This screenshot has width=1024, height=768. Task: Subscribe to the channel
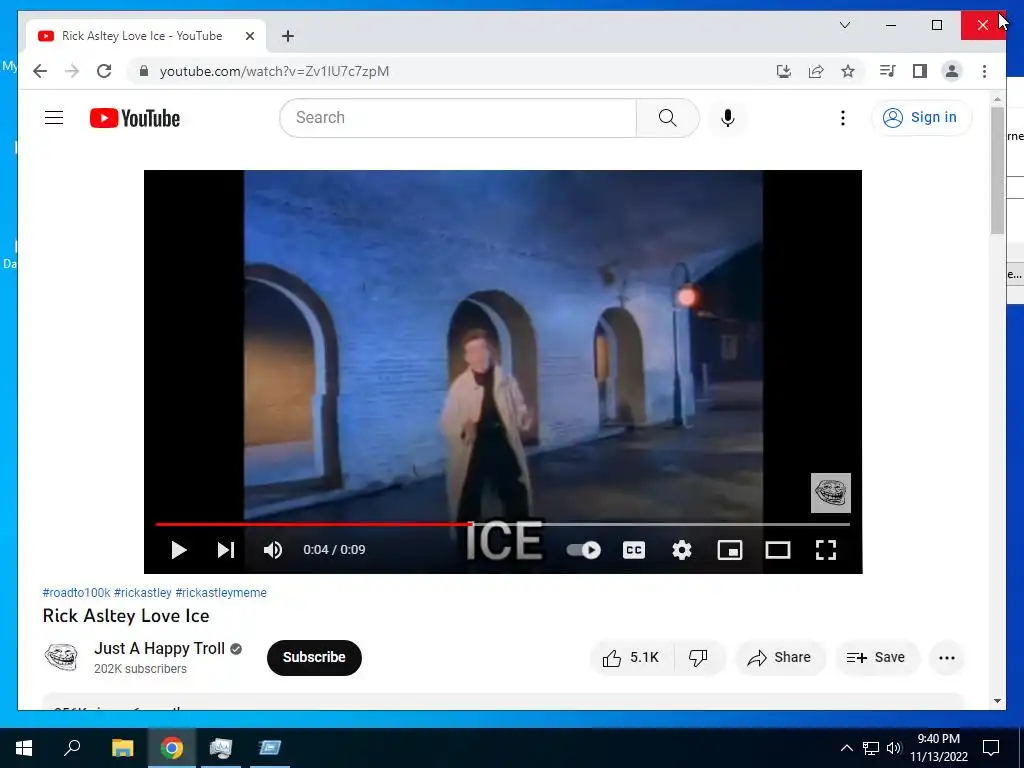coord(314,657)
